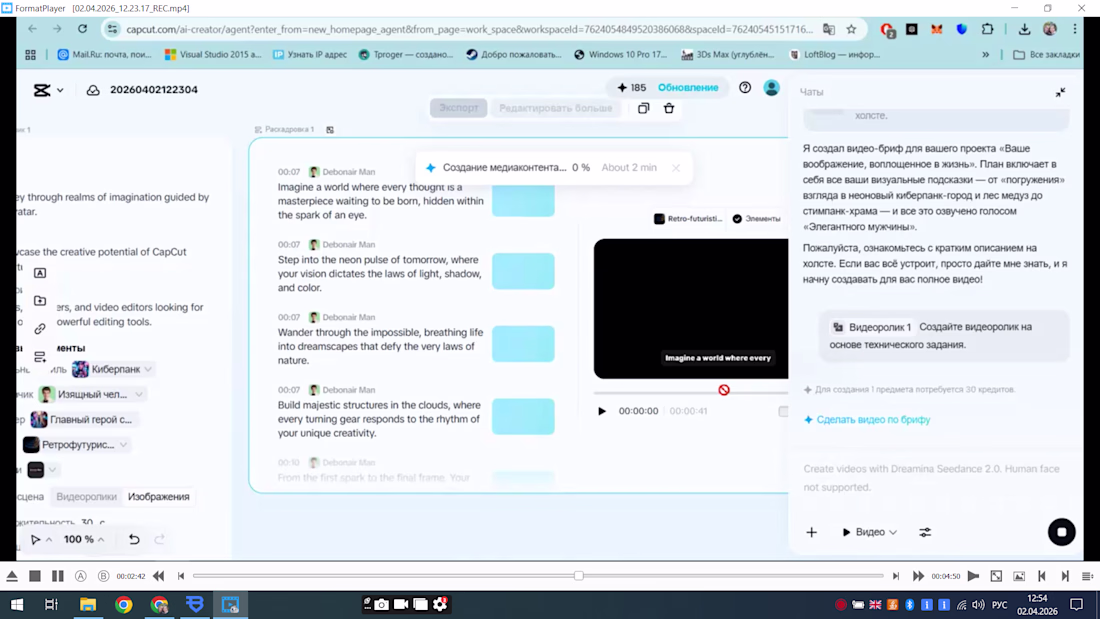Click the Экспорт button
1100x619 pixels.
coord(459,108)
